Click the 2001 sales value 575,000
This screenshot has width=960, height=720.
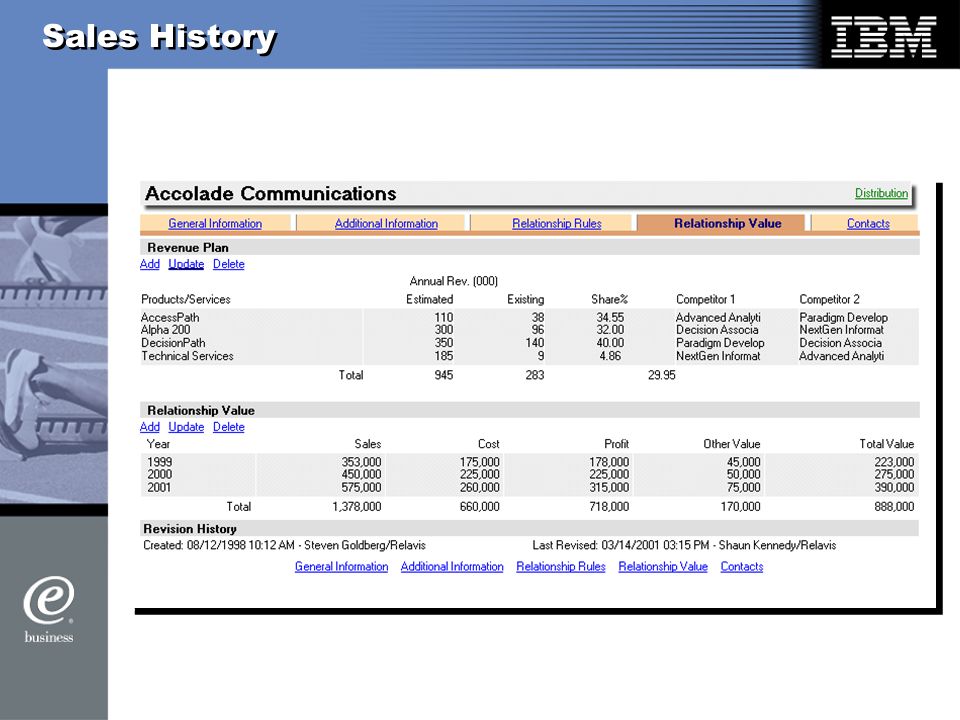(x=361, y=487)
